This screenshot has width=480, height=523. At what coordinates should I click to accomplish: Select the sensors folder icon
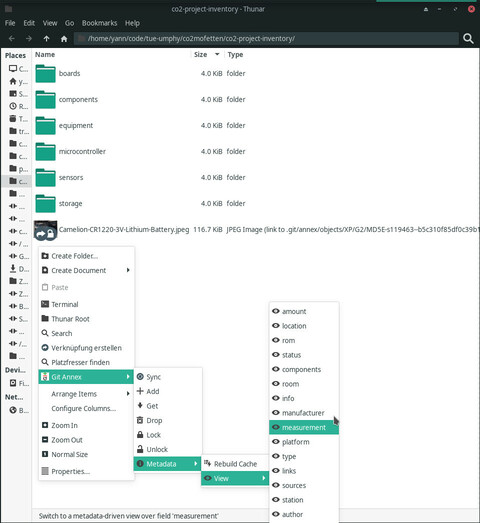pos(45,177)
